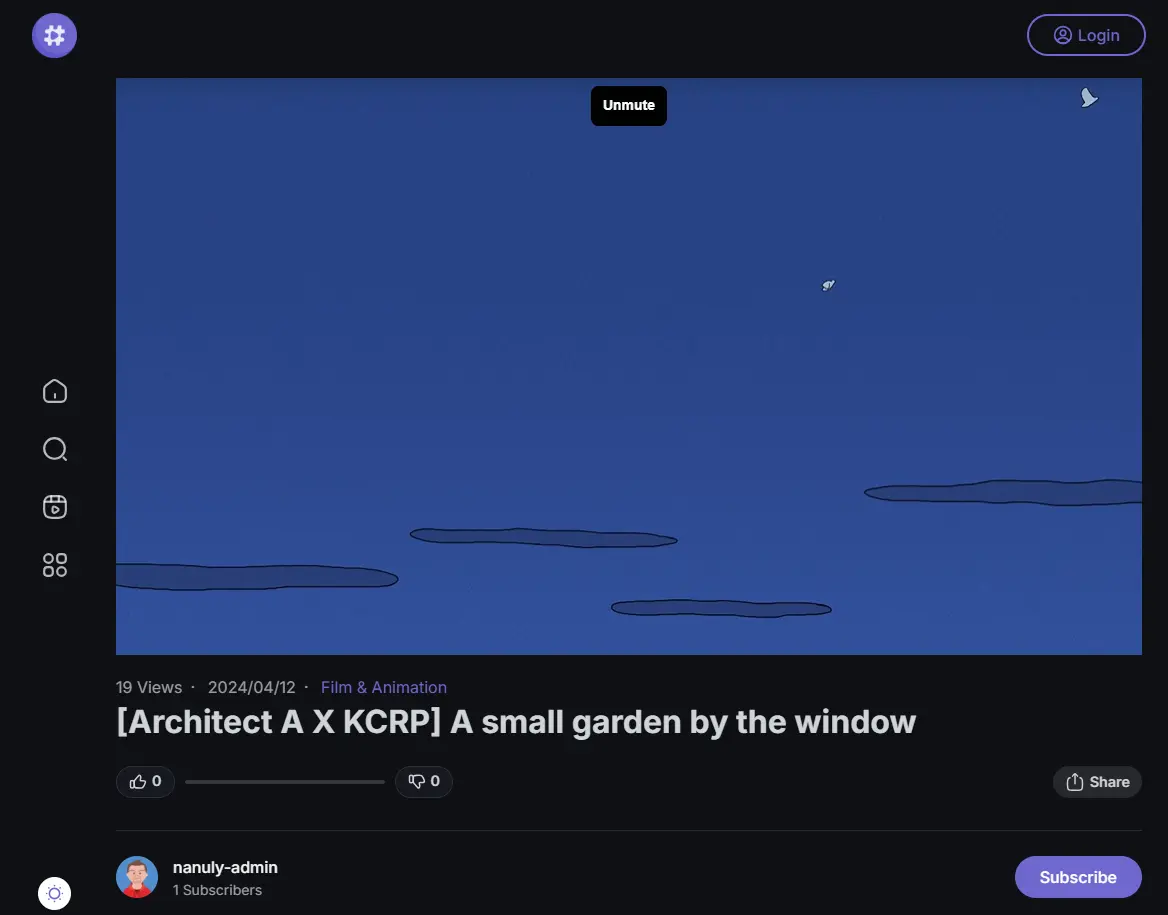Viewport: 1168px width, 915px height.
Task: Toggle light theme with sun icon
Action: tap(54, 893)
